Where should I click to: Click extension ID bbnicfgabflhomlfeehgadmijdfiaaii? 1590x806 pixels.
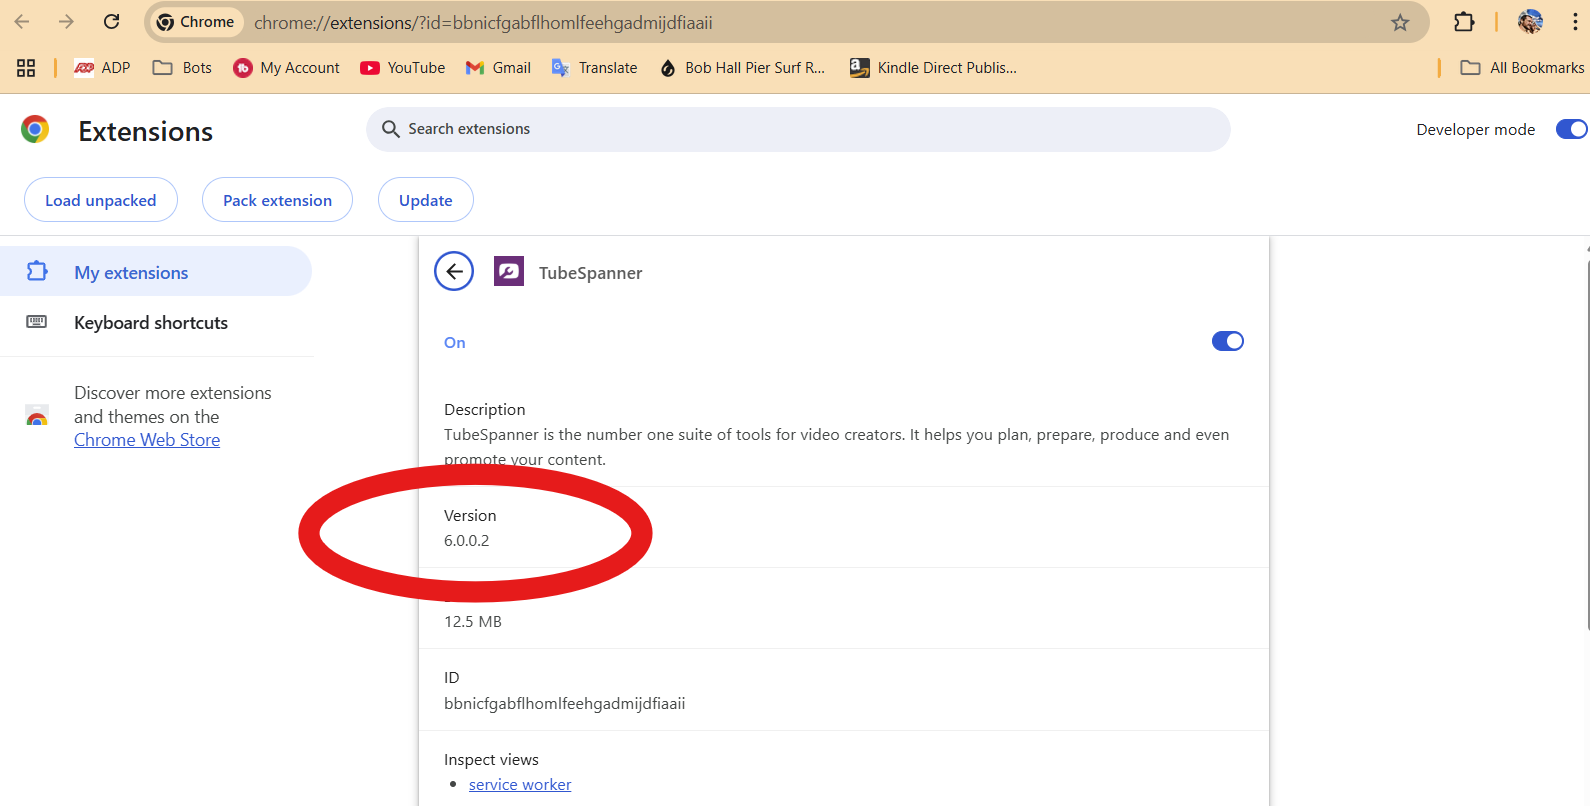pyautogui.click(x=565, y=704)
